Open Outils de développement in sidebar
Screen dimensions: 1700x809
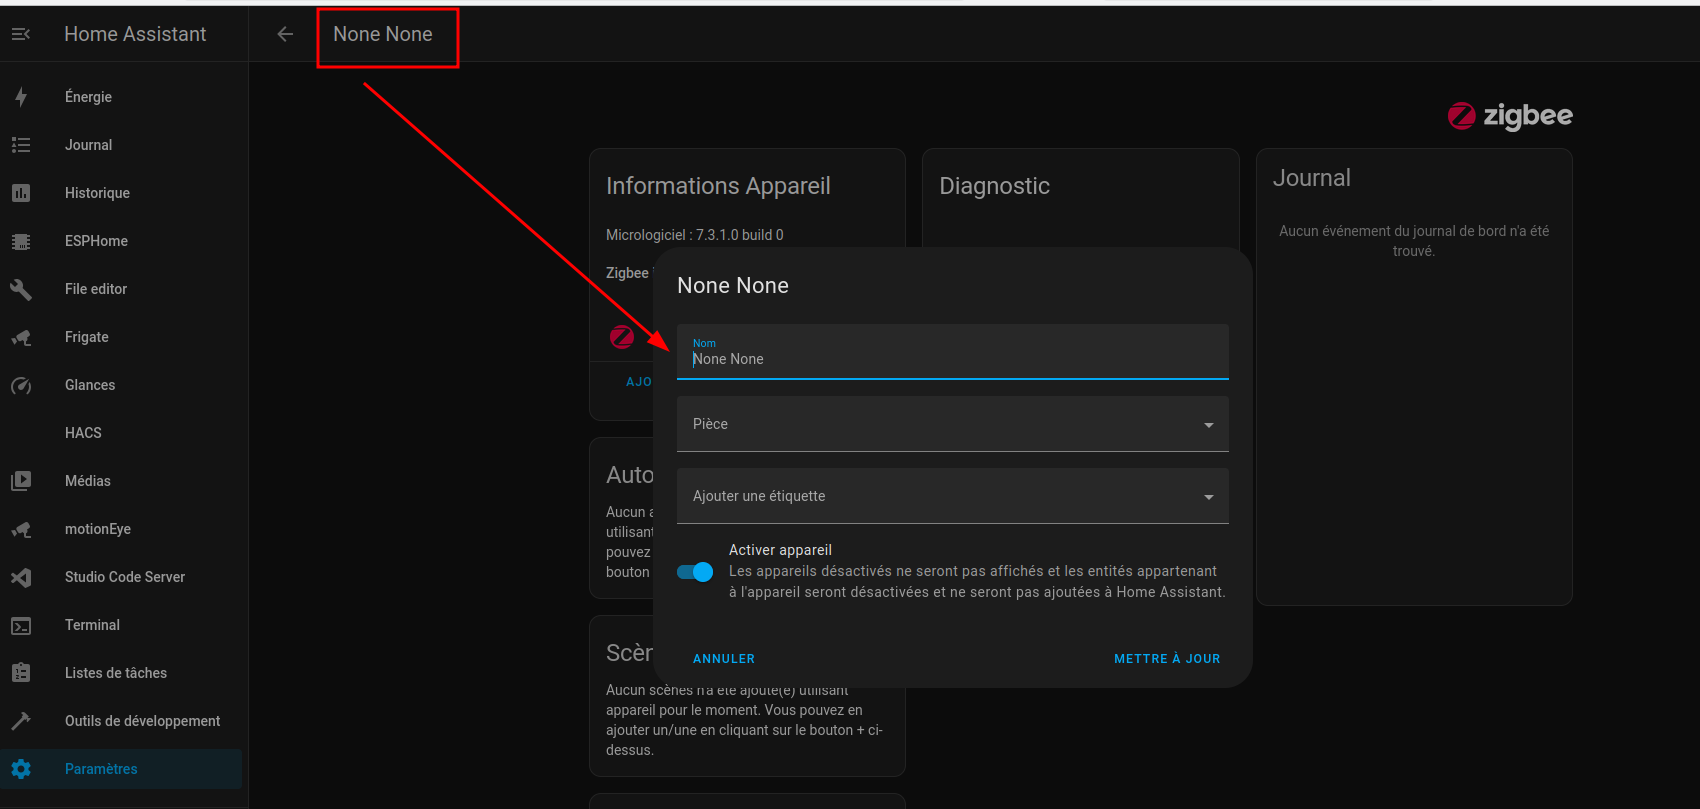click(121, 721)
